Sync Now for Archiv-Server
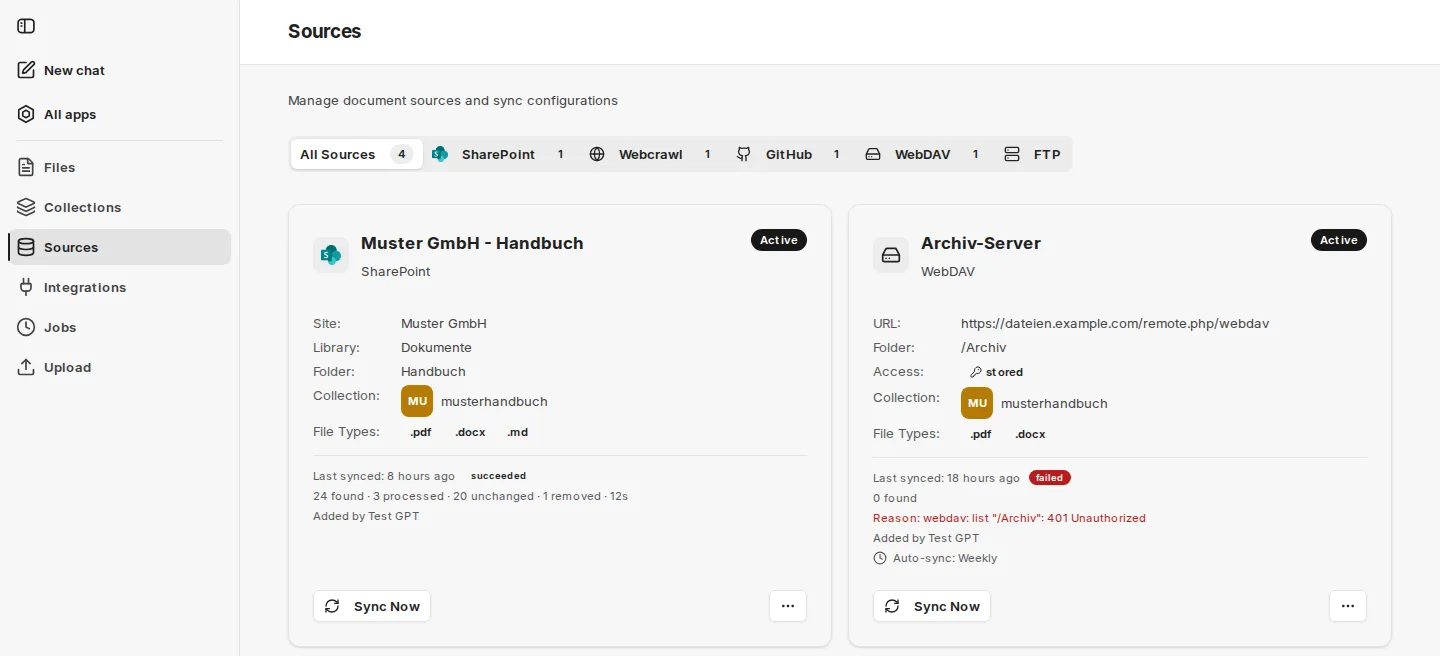Image resolution: width=1440 pixels, height=656 pixels. [932, 606]
